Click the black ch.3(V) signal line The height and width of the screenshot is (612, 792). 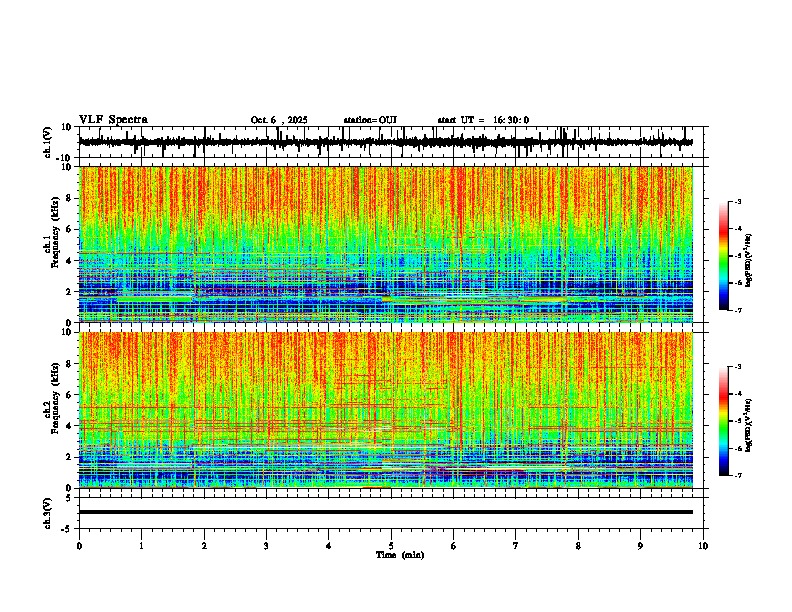[386, 512]
